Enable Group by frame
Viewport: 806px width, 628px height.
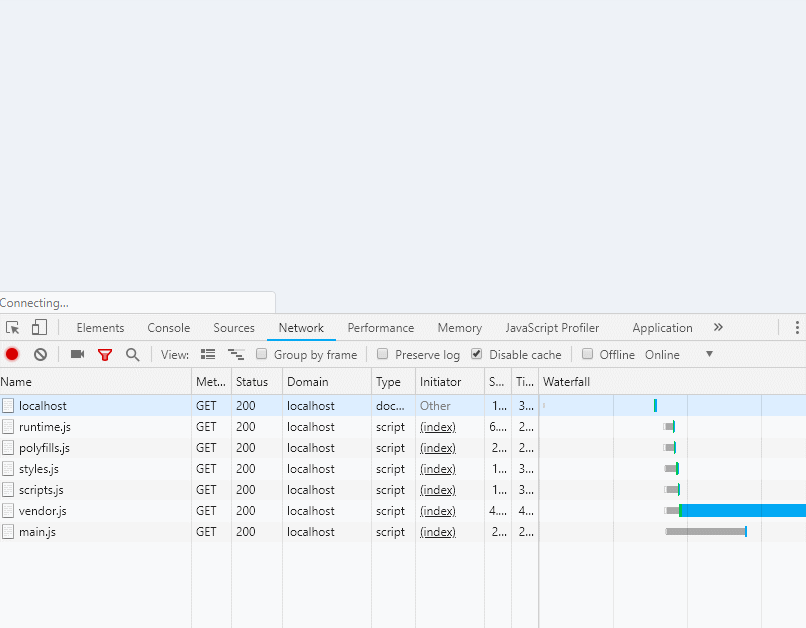(x=263, y=354)
